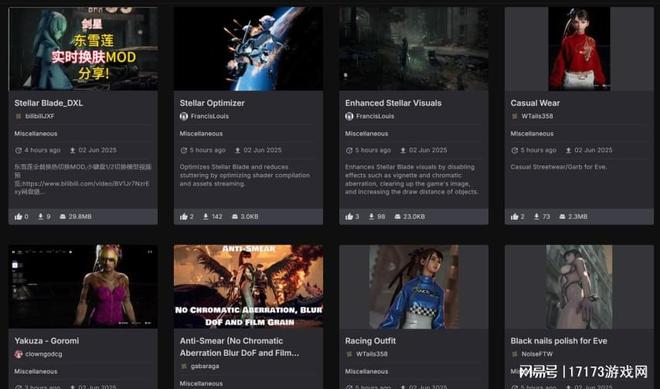Click download icon on Stellar Blade_DXL card
Image resolution: width=660 pixels, height=389 pixels.
[40, 216]
